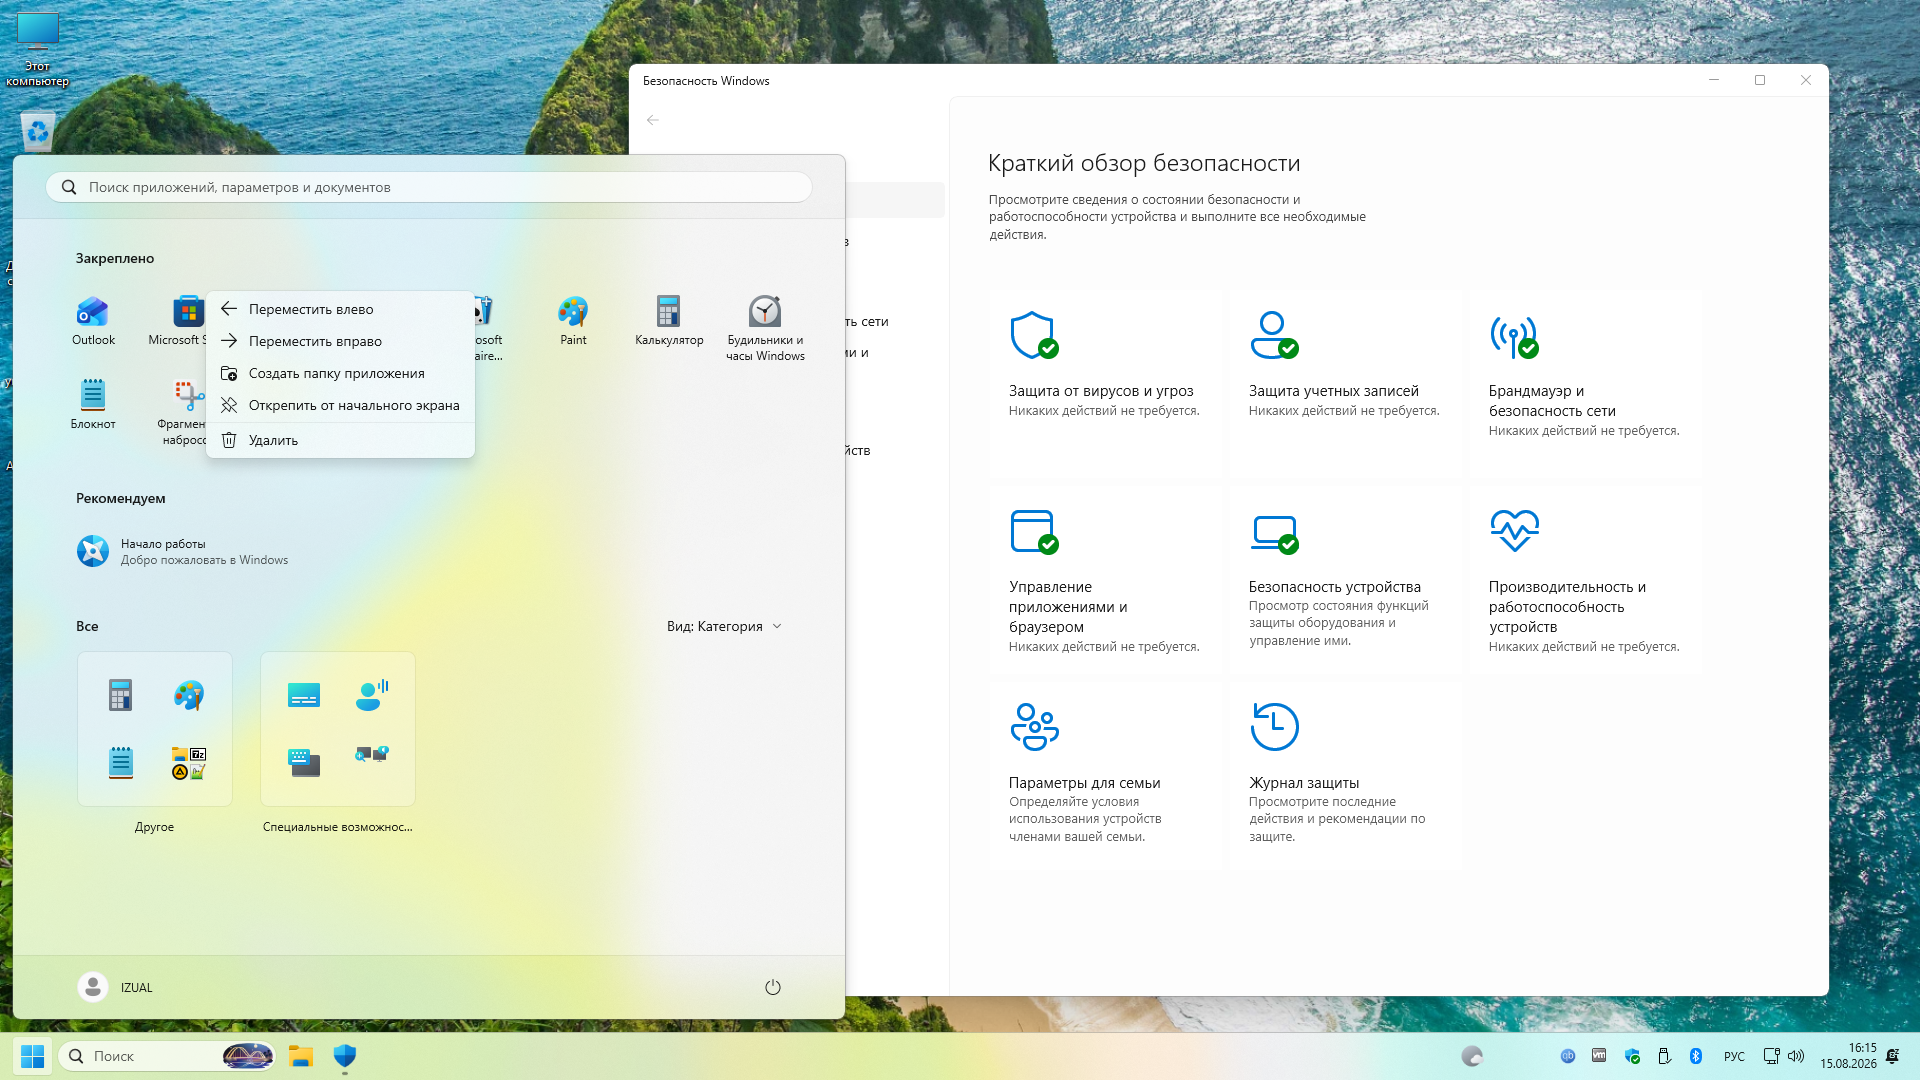1920x1080 pixels.
Task: Click the safely remove USB tray icon
Action: [x=1664, y=1056]
